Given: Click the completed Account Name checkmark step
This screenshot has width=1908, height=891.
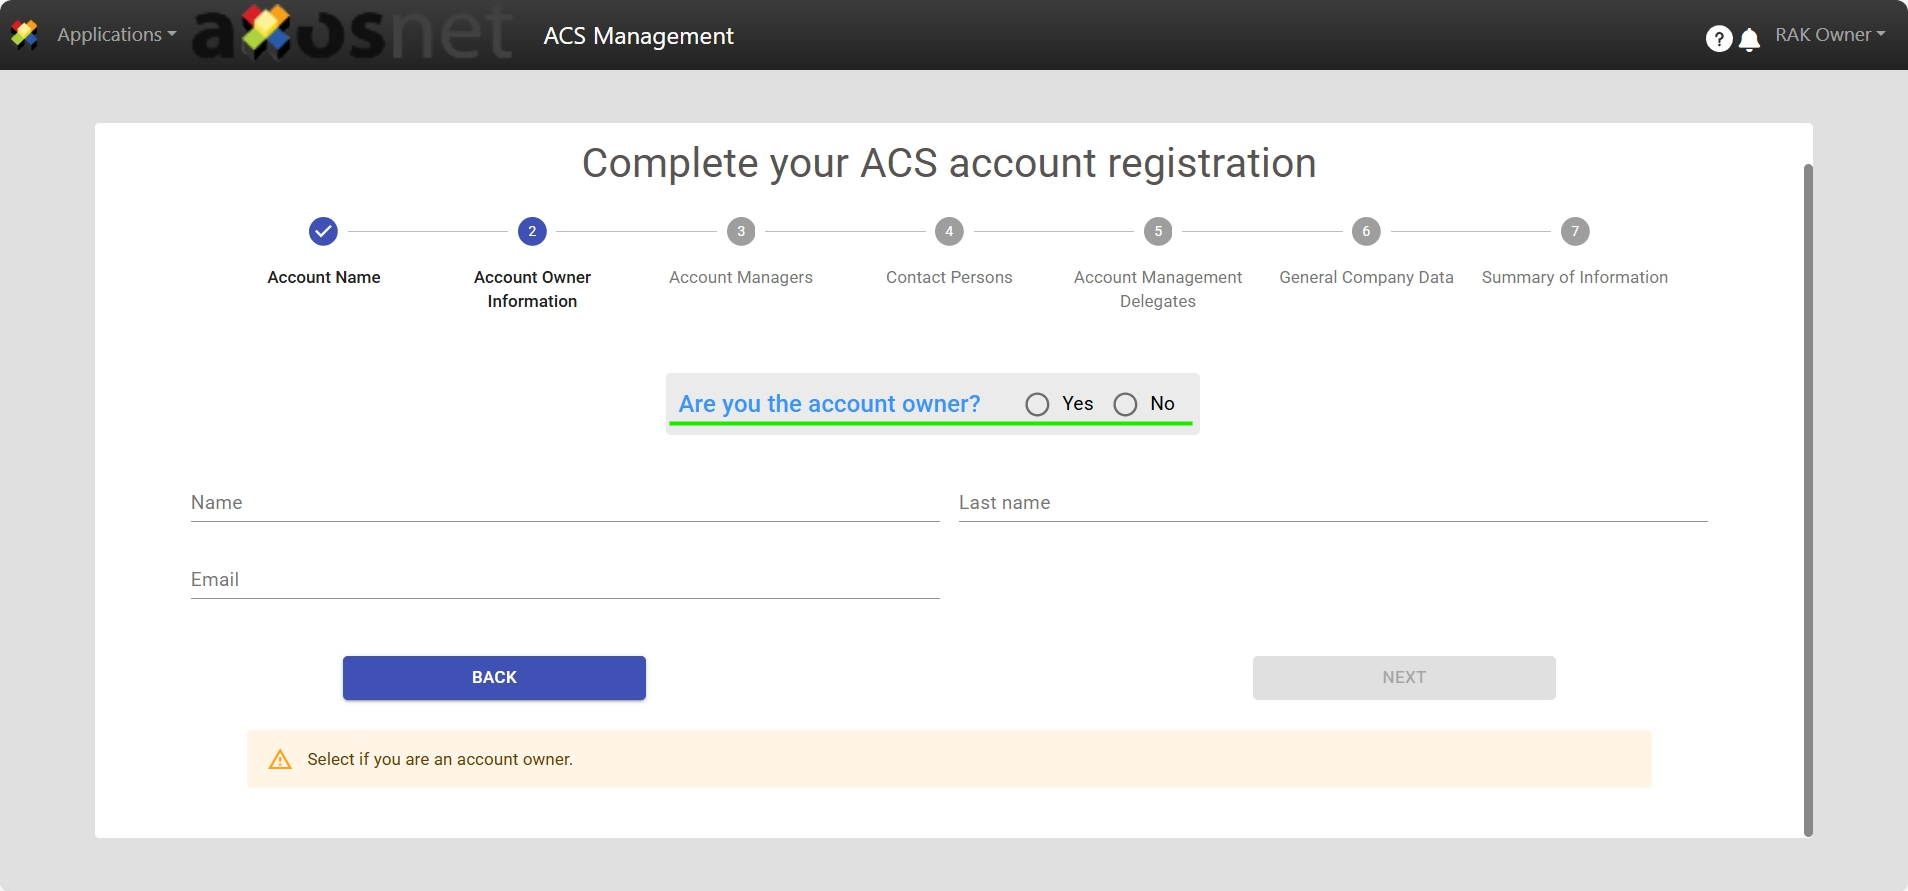Looking at the screenshot, I should [323, 231].
